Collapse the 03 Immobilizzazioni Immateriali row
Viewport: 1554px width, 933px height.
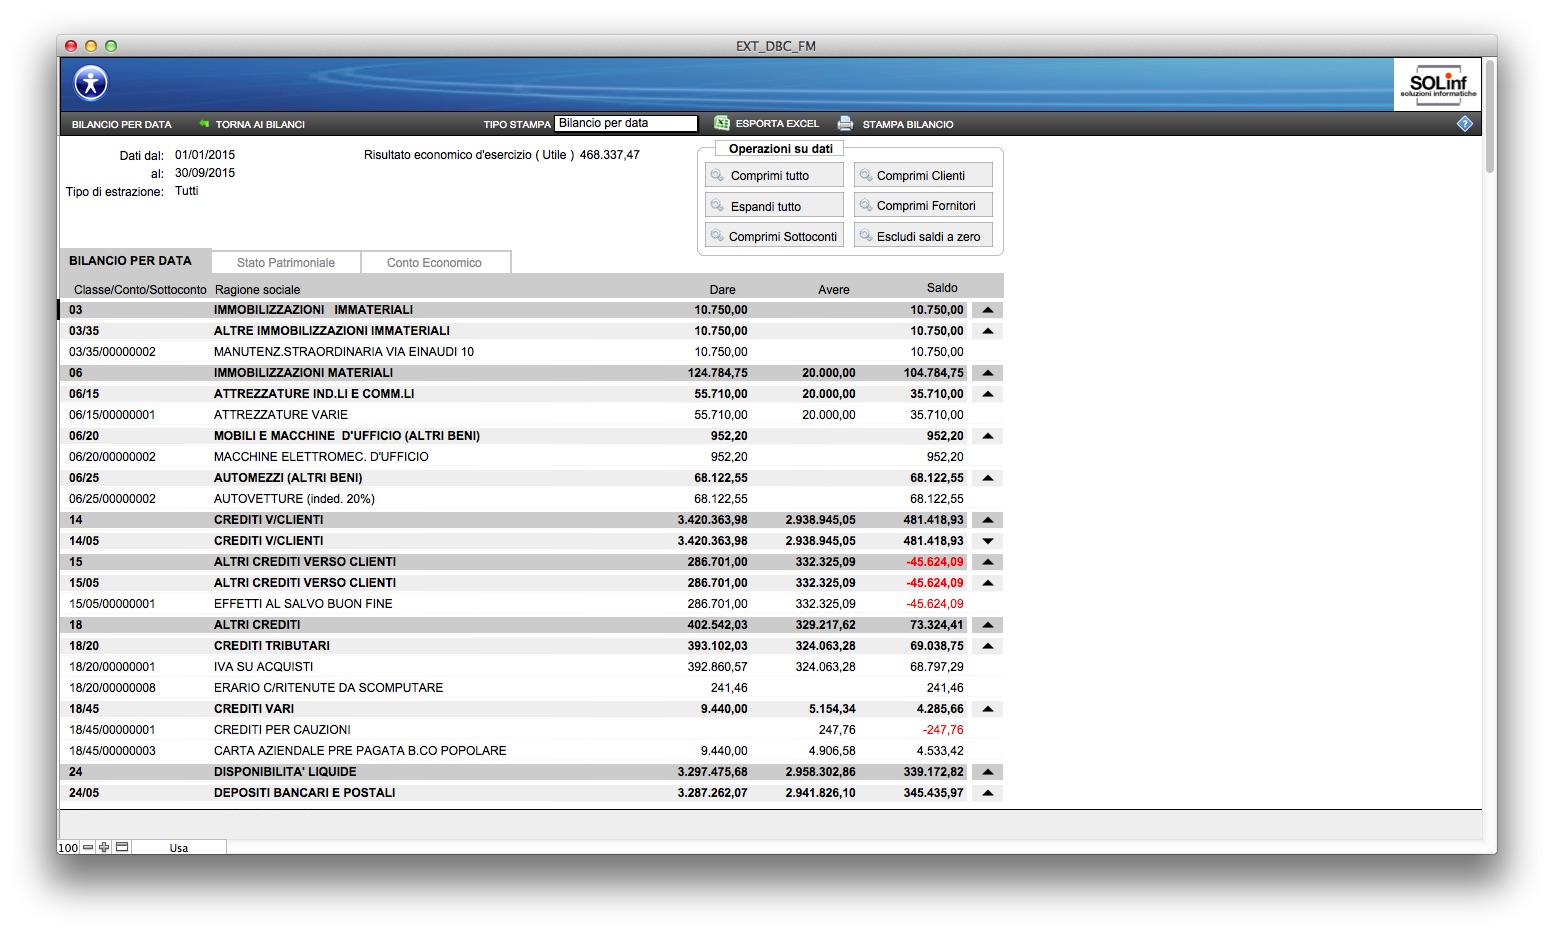pyautogui.click(x=988, y=310)
